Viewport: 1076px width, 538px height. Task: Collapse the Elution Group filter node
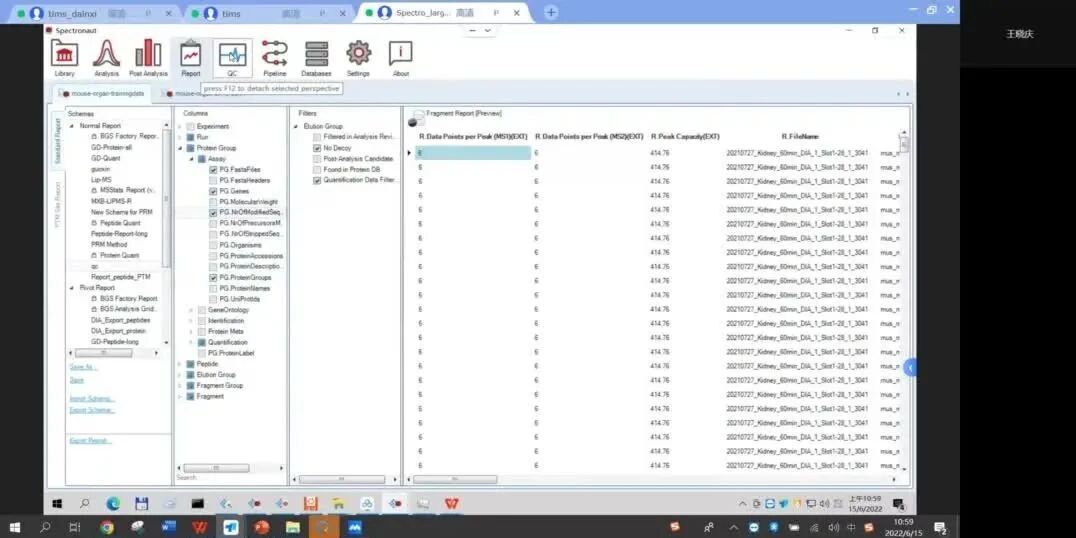296,126
